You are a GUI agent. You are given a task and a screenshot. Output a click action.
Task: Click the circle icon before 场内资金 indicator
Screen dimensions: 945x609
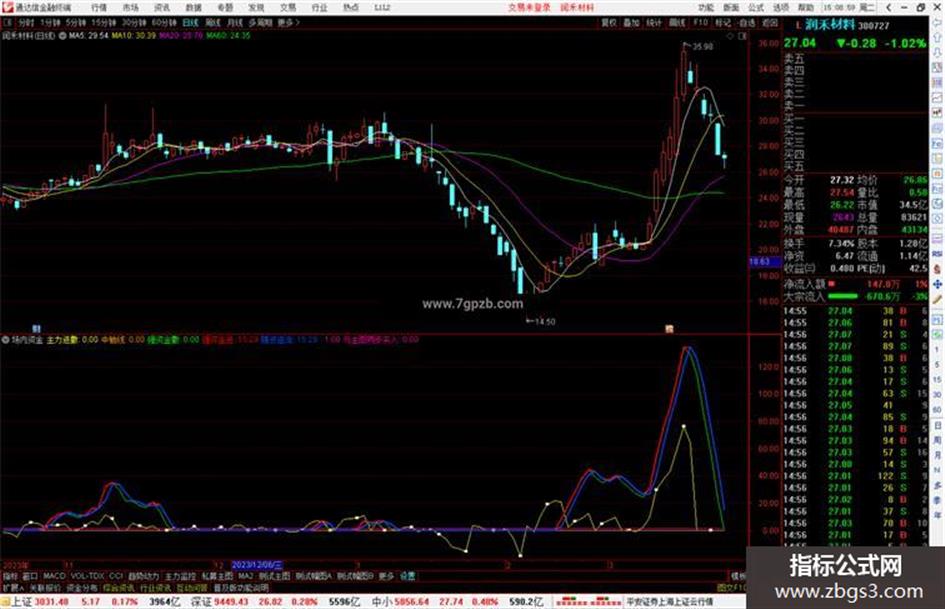click(x=5, y=339)
